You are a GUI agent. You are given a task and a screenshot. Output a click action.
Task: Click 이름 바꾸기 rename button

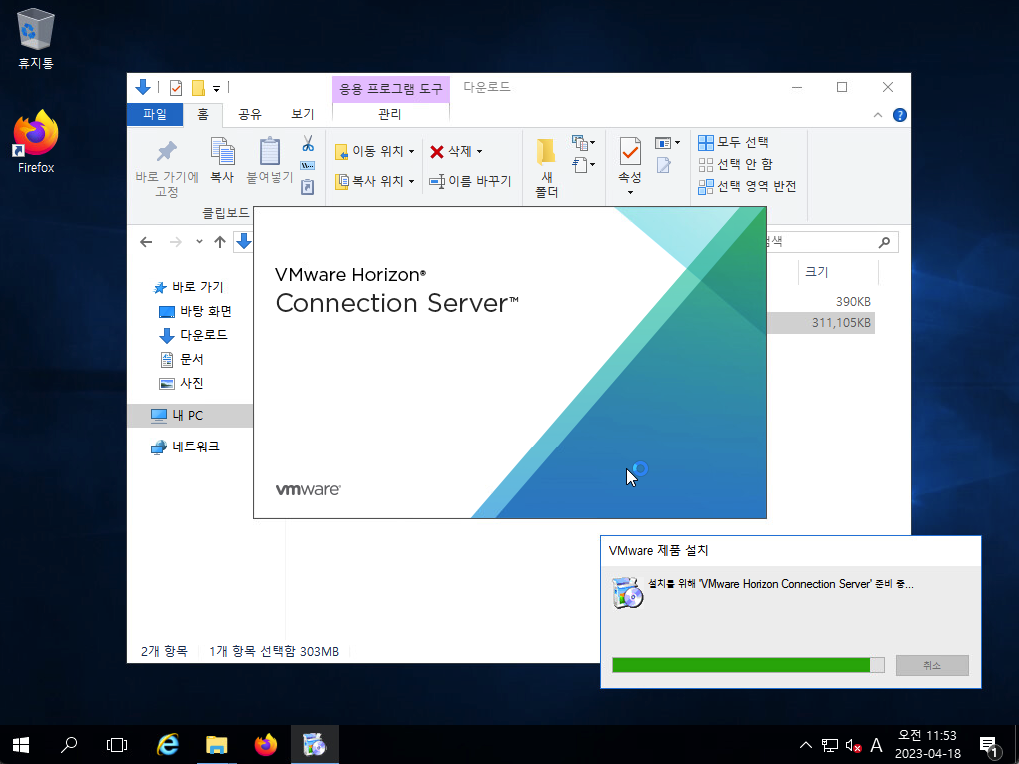point(471,181)
